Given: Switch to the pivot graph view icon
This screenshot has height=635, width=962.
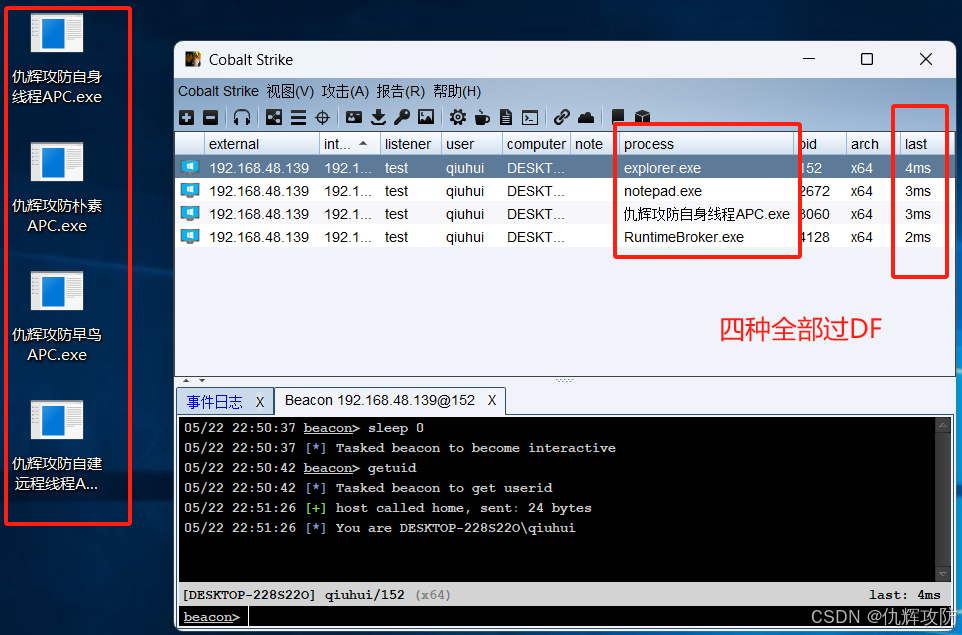Looking at the screenshot, I should pyautogui.click(x=274, y=117).
